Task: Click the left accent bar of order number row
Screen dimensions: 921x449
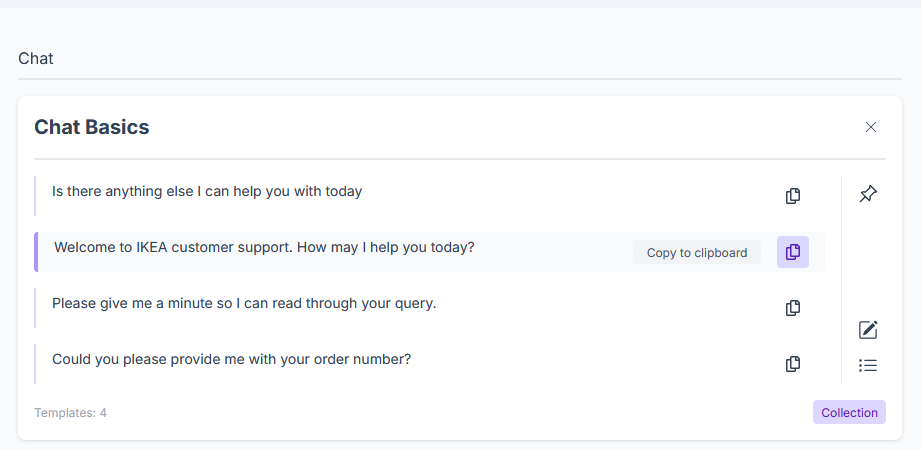Action: coord(35,364)
